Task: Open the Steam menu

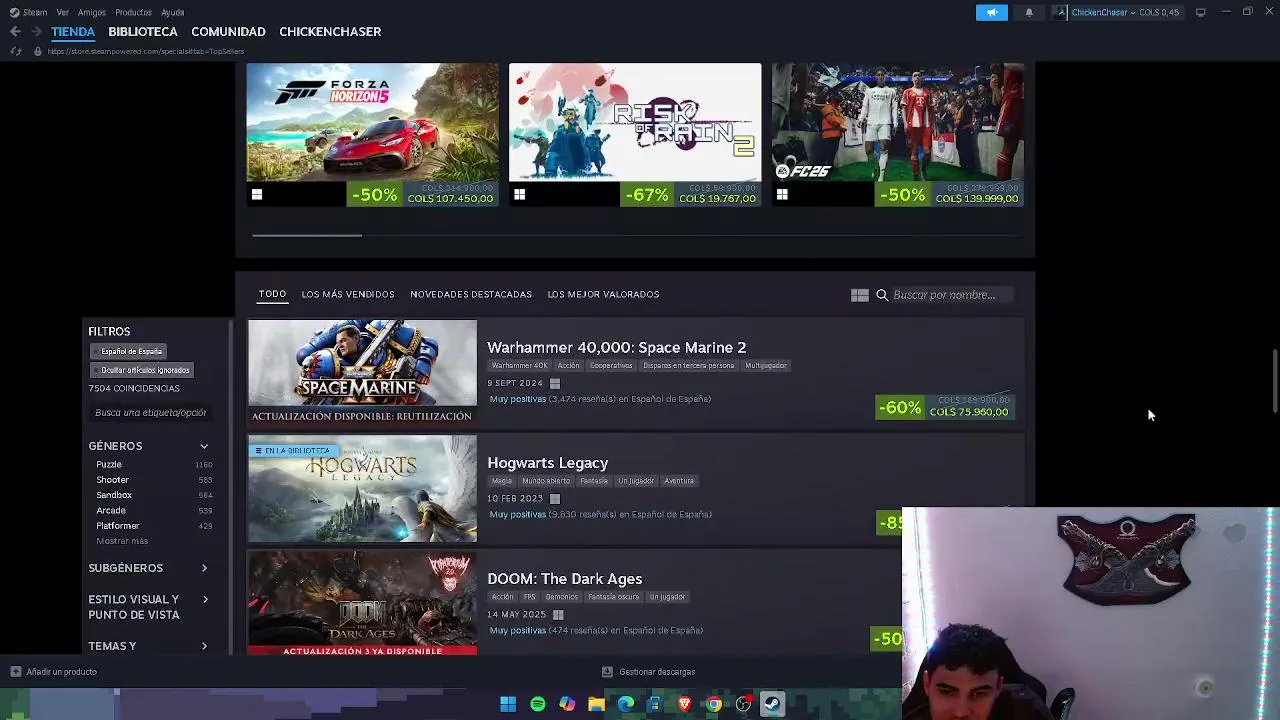Action: tap(35, 12)
